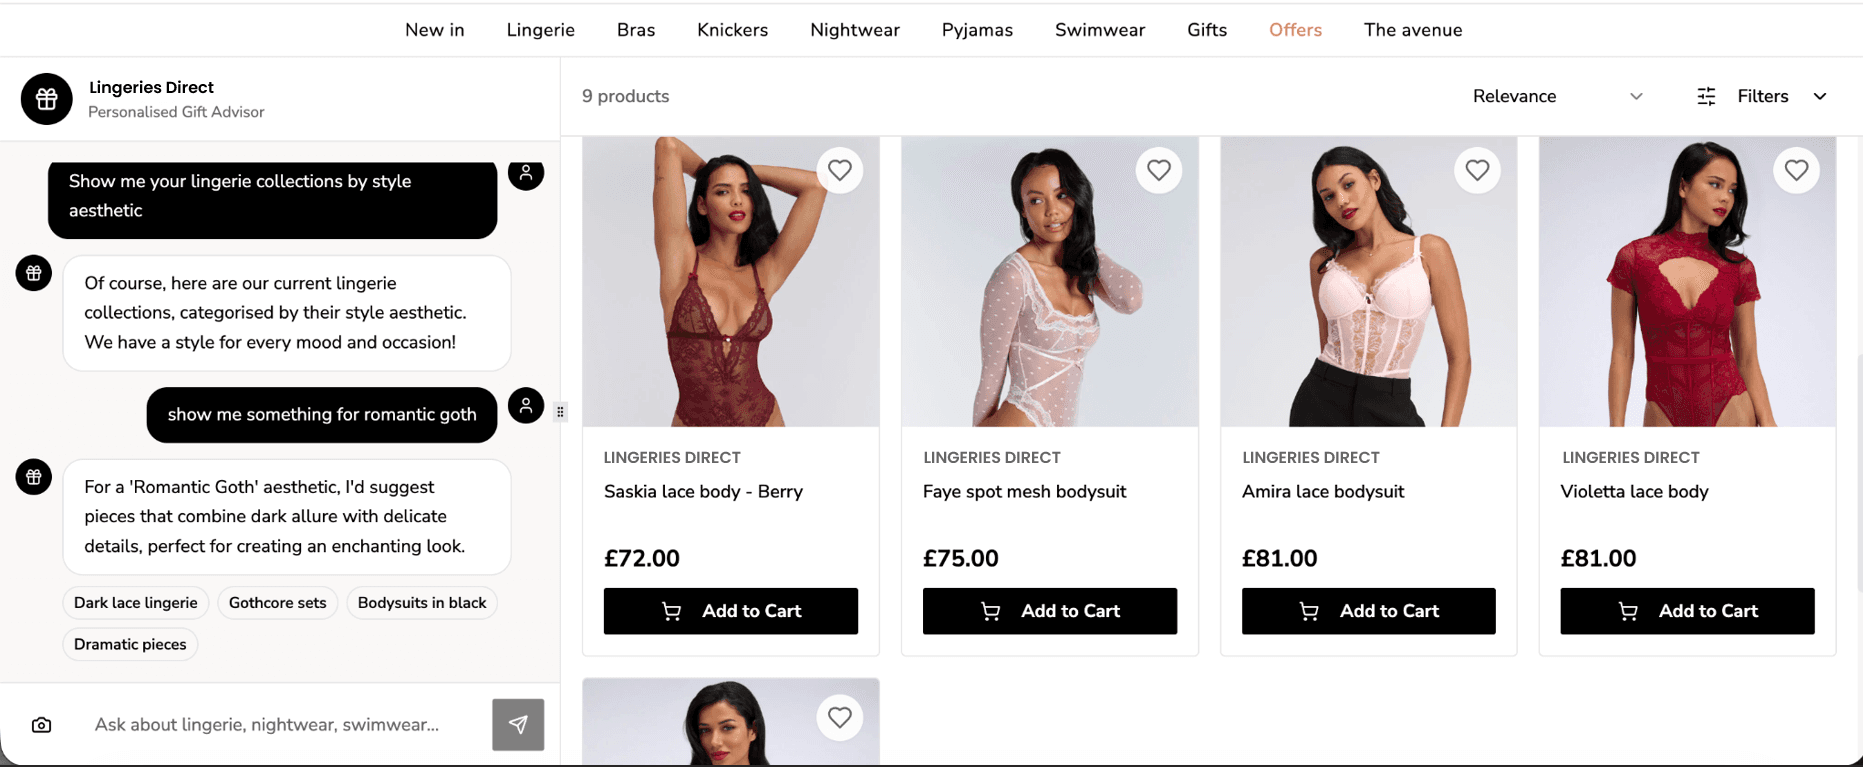Viewport: 1863px width, 767px height.
Task: Open the Offers menu
Action: 1295,30
